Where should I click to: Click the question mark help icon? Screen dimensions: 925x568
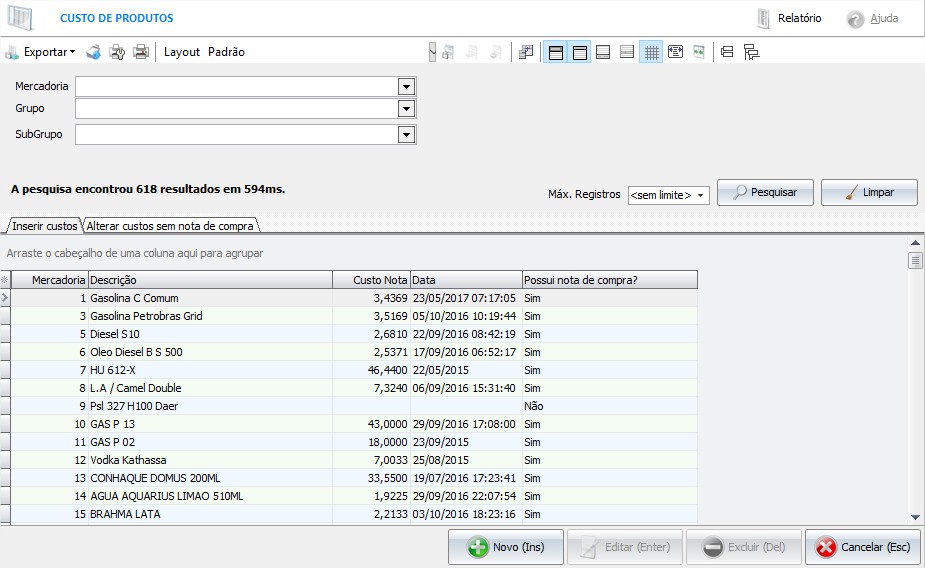[855, 19]
